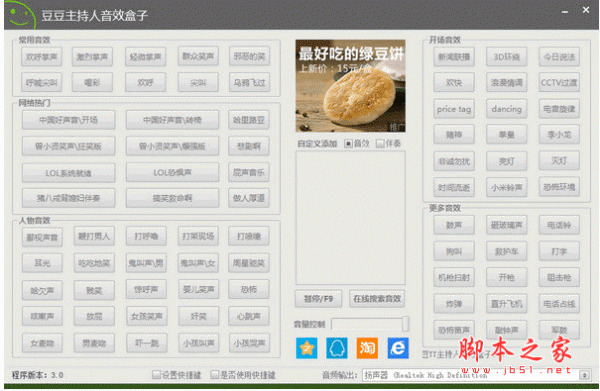Play the 婴儿笑声 baby laugh
Viewport: 600px width, 391px height.
point(198,289)
